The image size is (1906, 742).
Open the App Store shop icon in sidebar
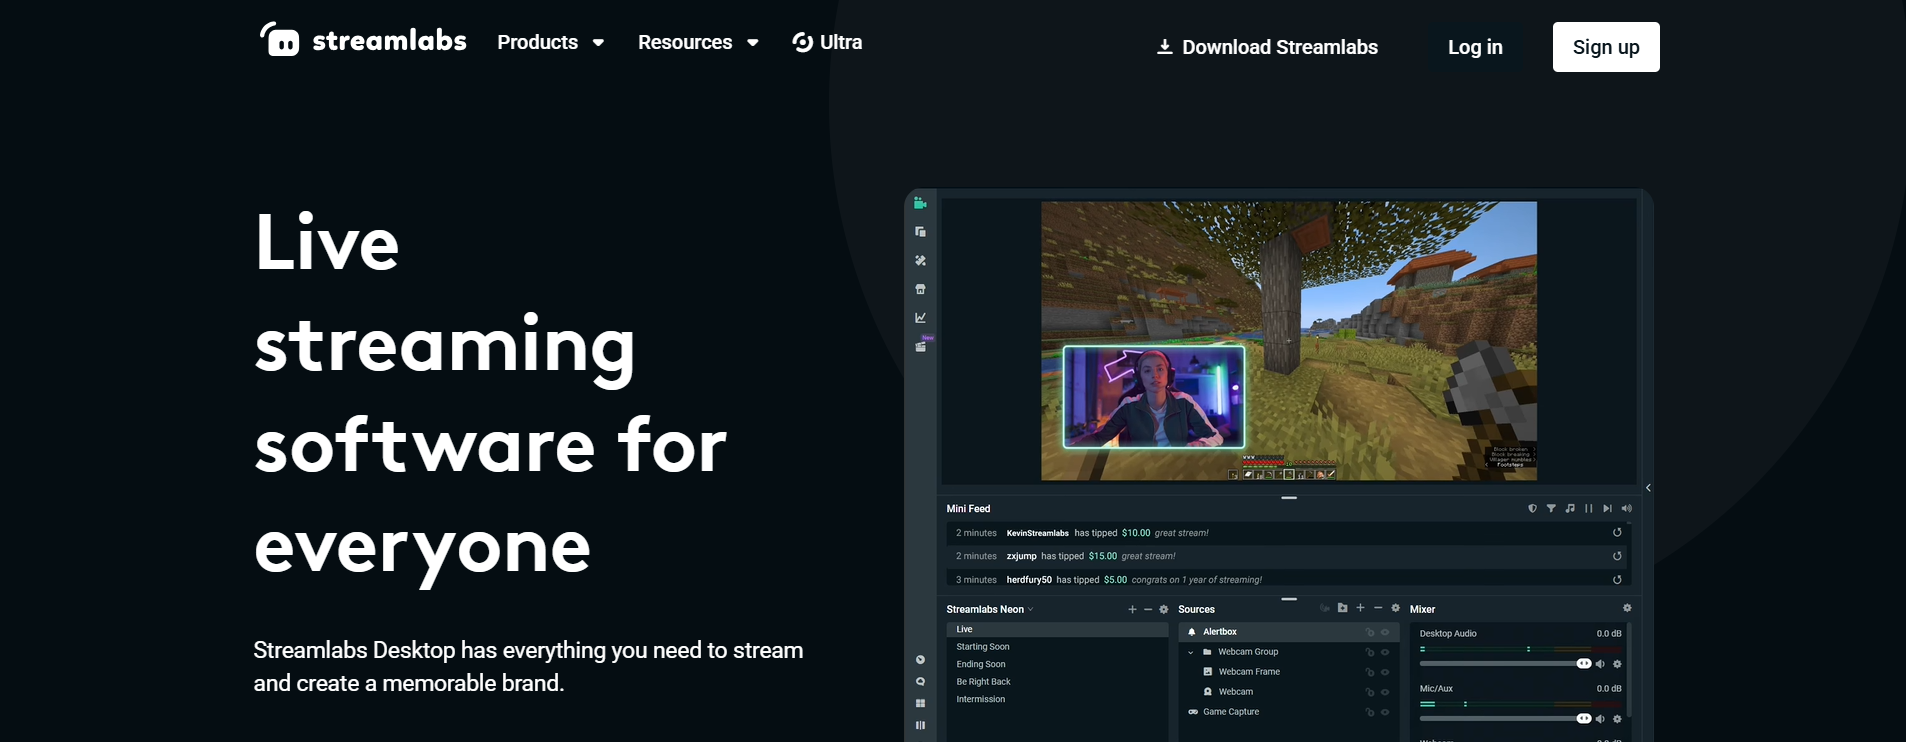tap(920, 289)
